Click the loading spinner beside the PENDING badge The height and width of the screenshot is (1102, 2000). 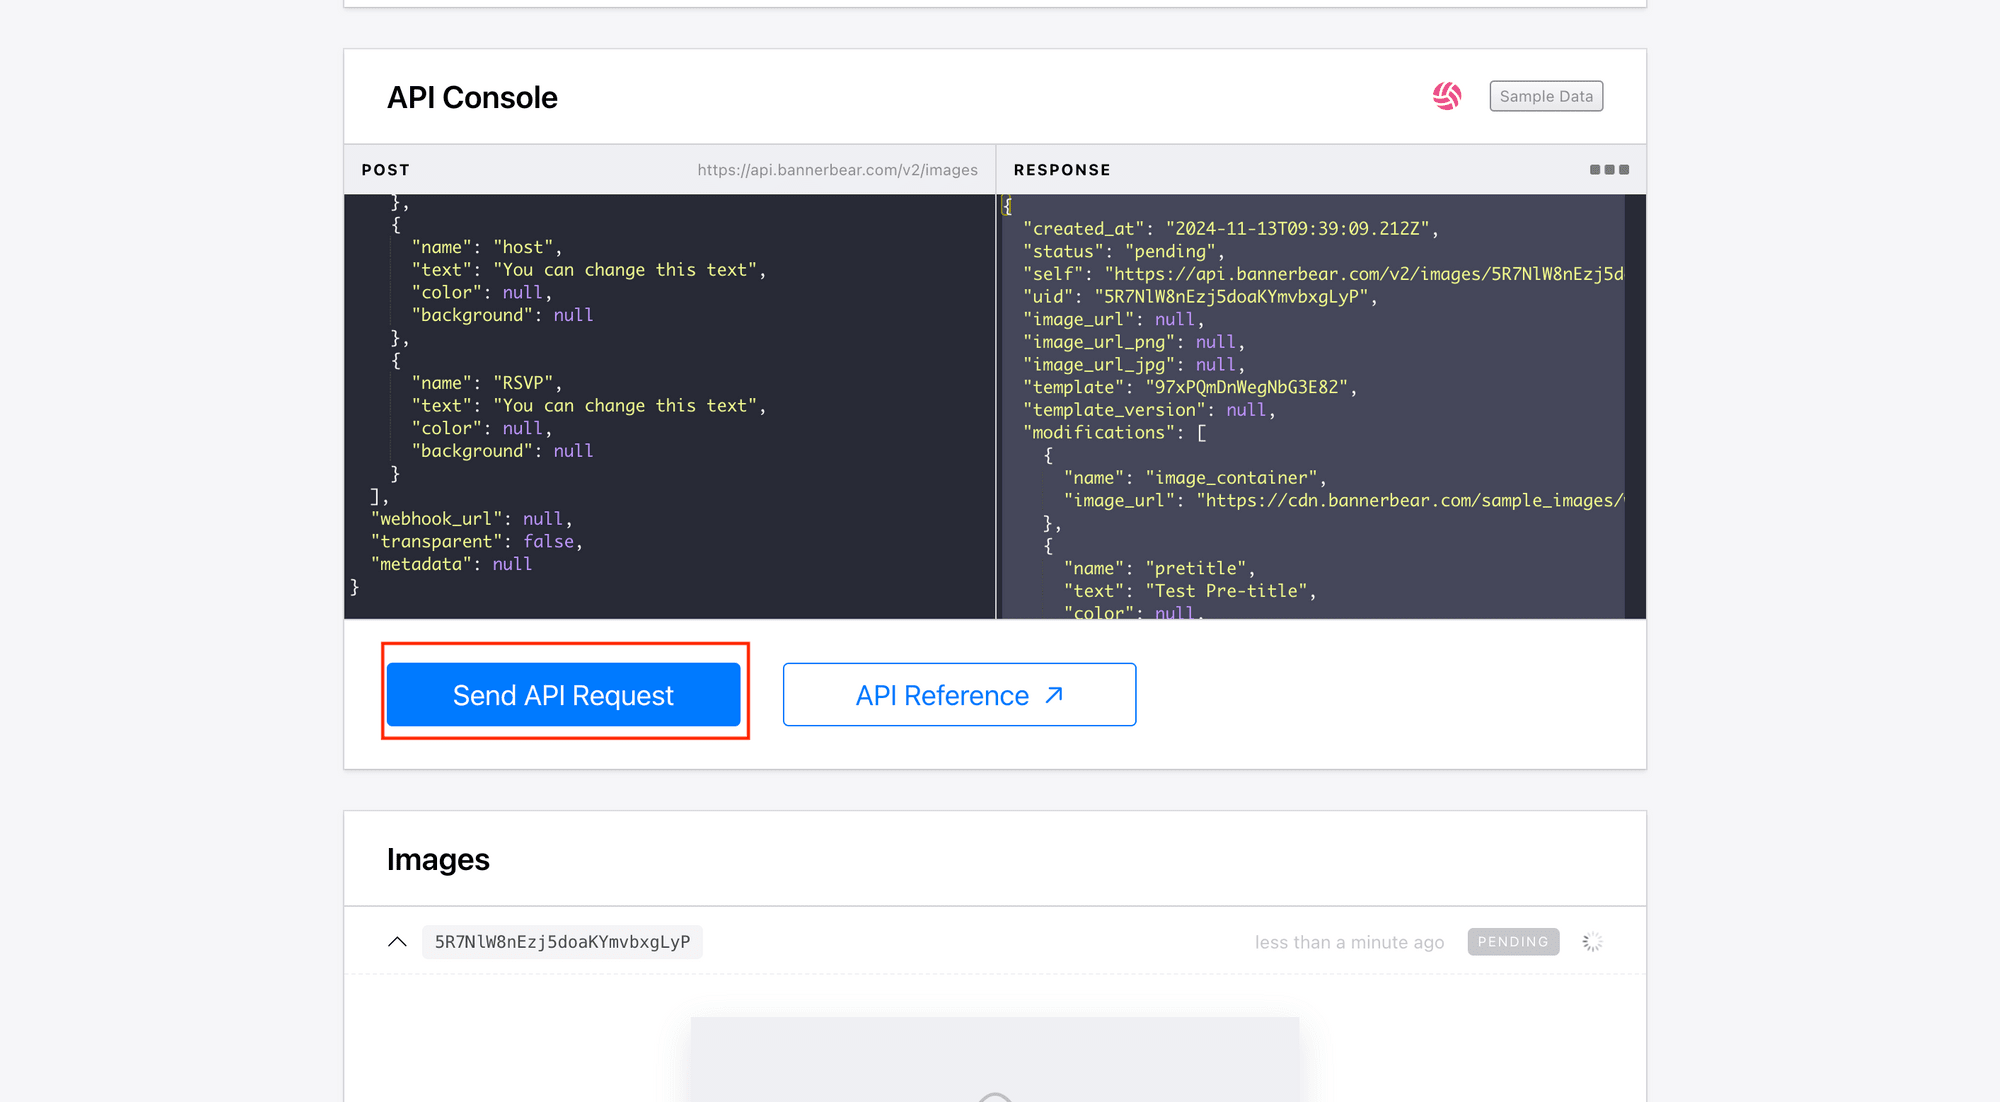click(1592, 941)
